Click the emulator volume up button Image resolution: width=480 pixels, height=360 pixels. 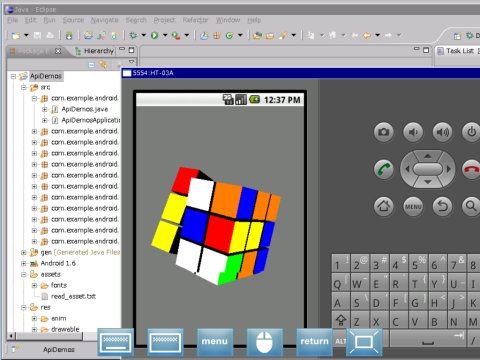coord(442,132)
